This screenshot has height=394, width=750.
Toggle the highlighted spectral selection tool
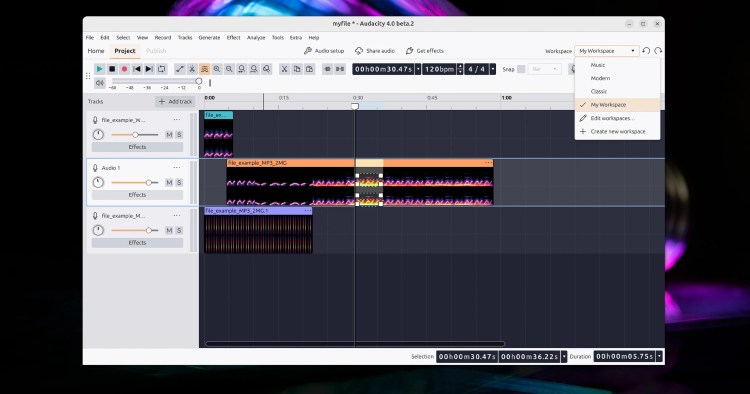click(204, 69)
